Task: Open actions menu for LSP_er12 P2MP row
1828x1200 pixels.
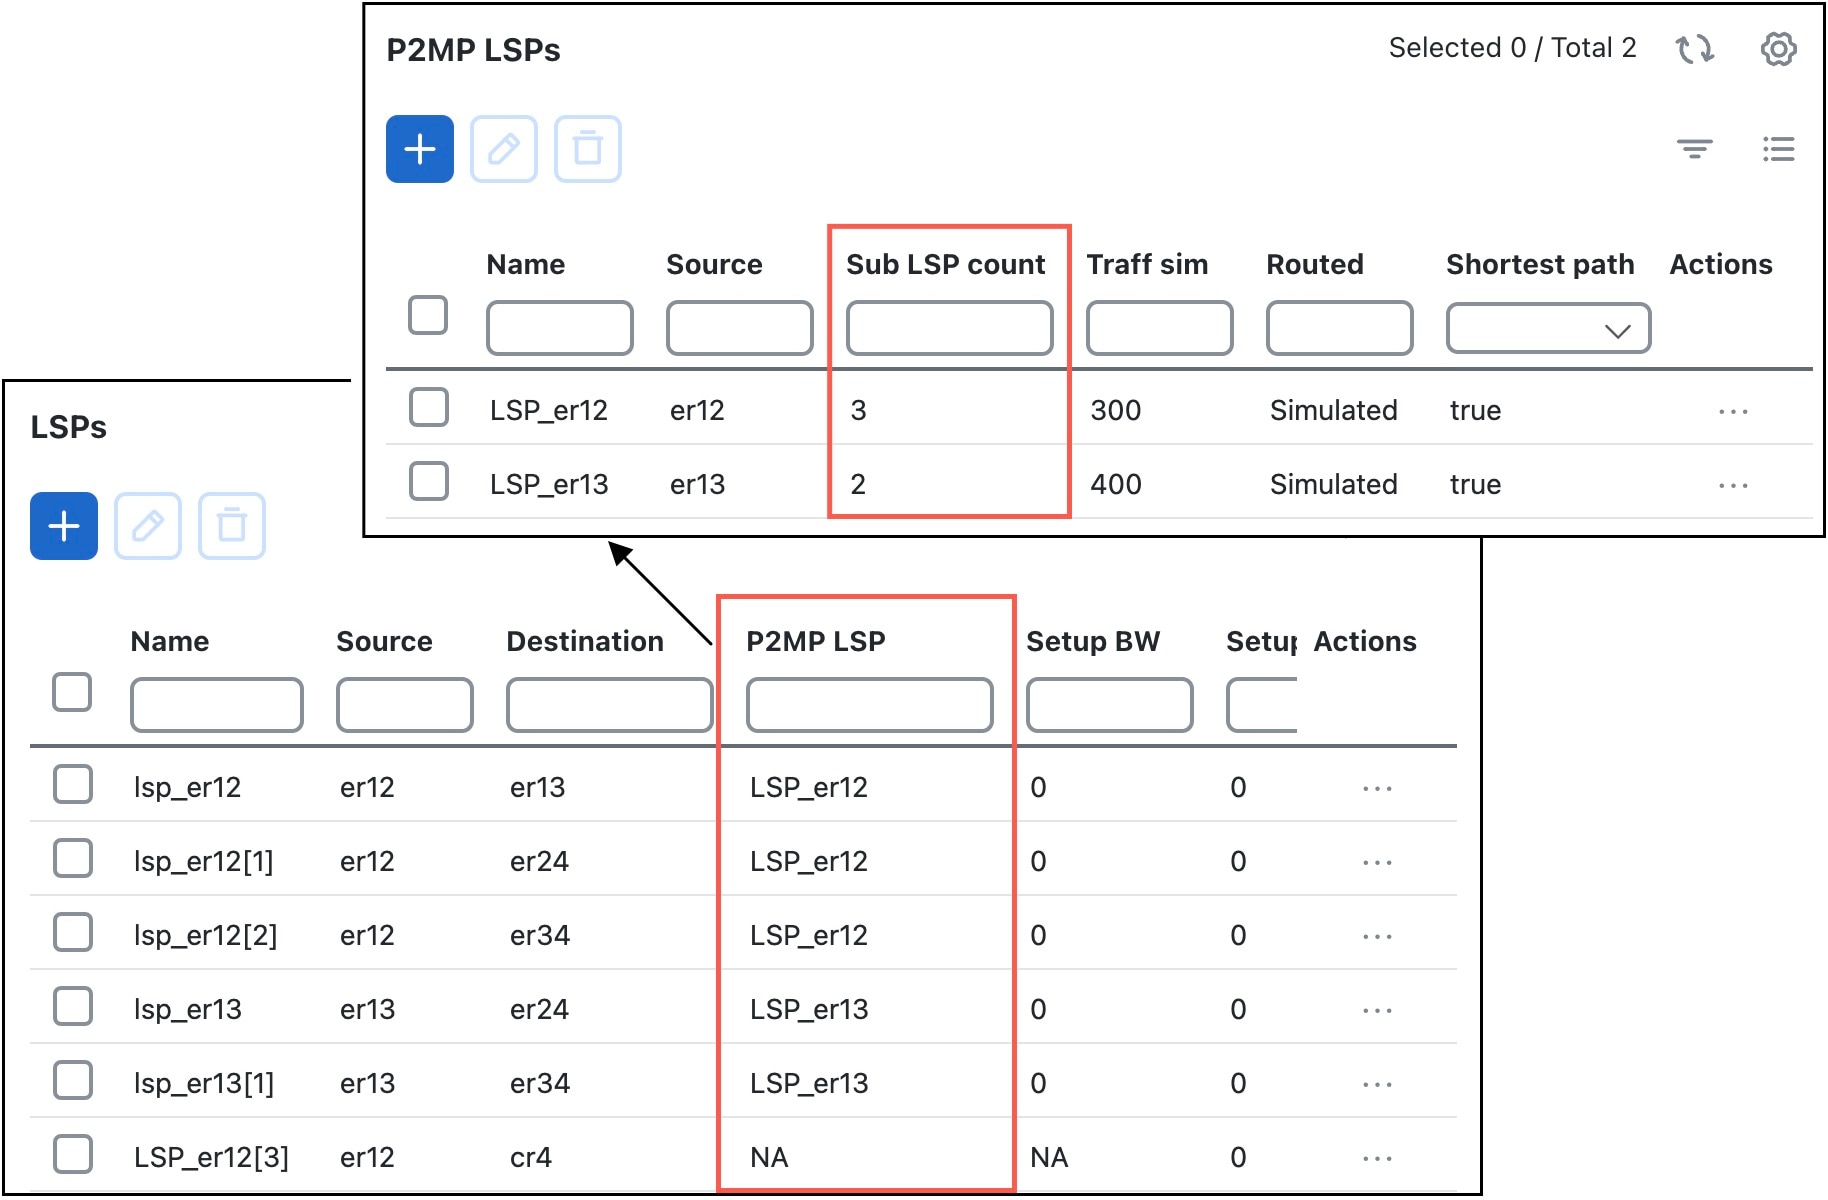Action: (x=1733, y=411)
